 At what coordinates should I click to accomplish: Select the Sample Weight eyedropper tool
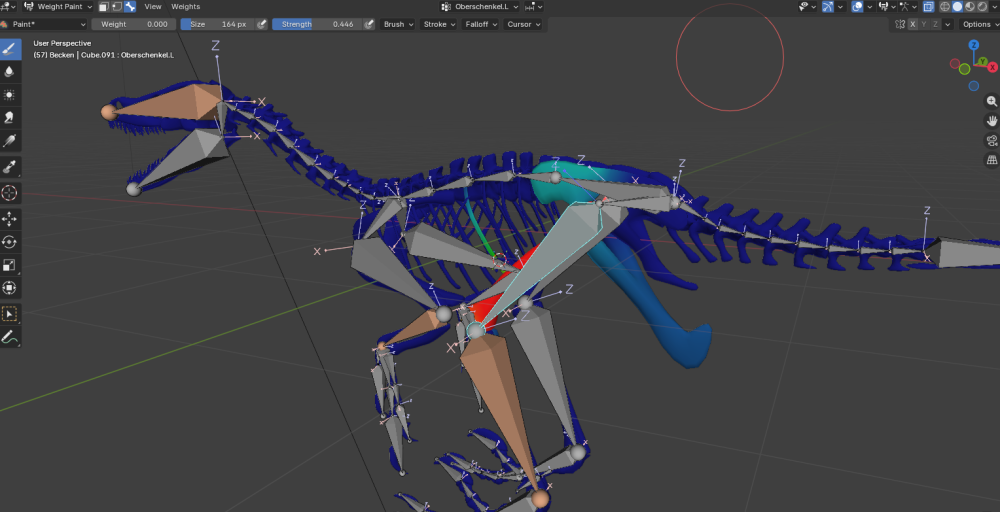[x=10, y=167]
